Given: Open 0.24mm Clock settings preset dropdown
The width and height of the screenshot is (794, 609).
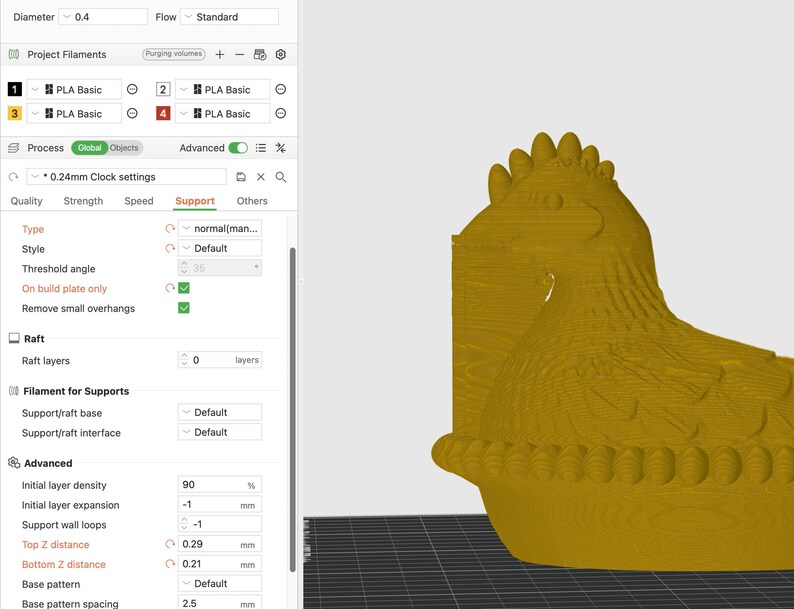Looking at the screenshot, I should click(126, 177).
